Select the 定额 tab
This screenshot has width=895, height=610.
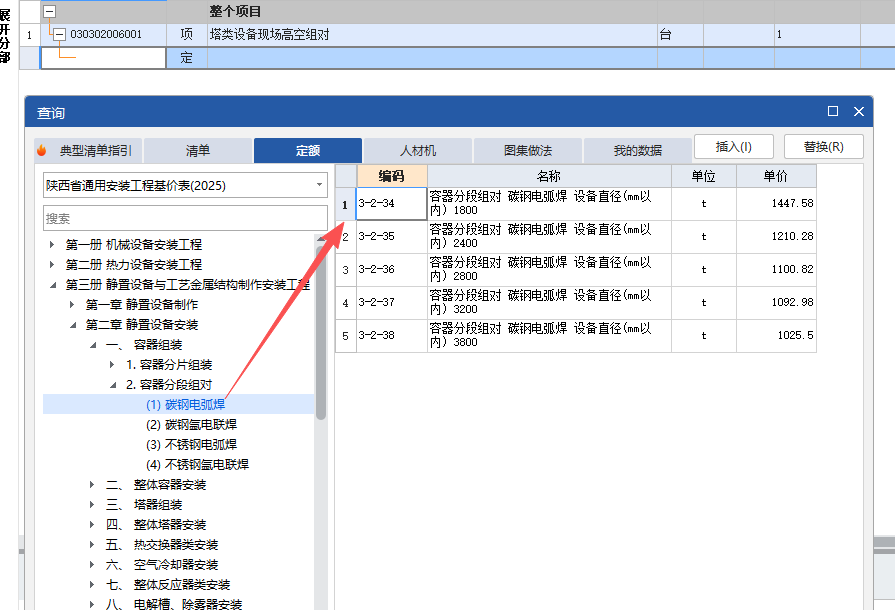tap(308, 151)
